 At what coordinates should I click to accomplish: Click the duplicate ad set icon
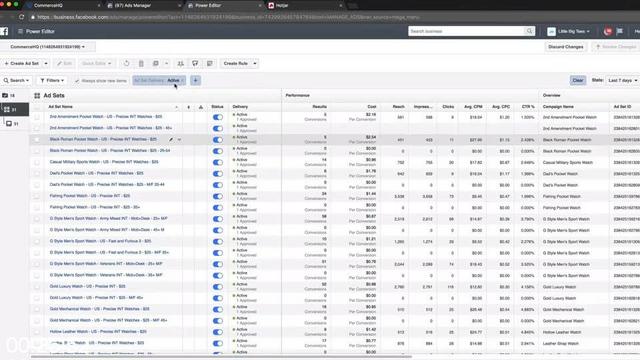coord(156,63)
